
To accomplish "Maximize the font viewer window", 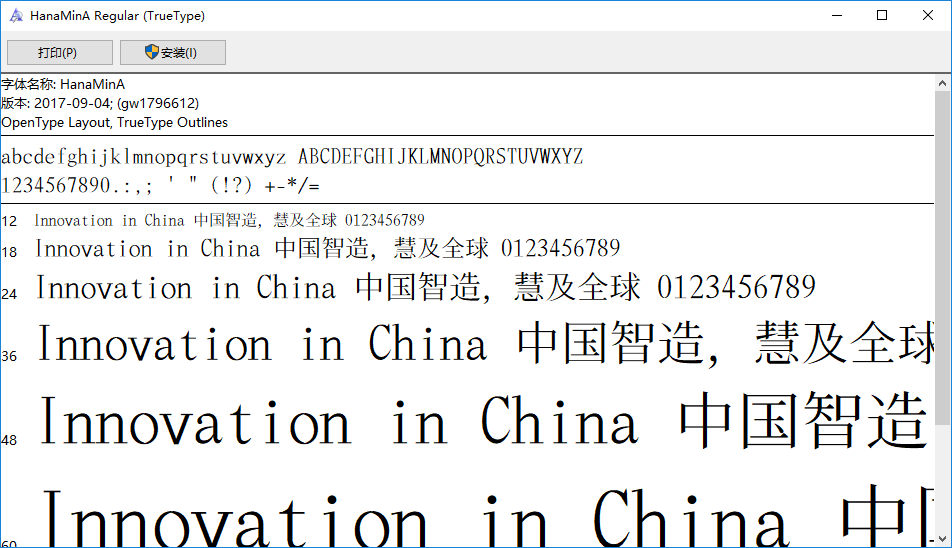I will pyautogui.click(x=882, y=16).
